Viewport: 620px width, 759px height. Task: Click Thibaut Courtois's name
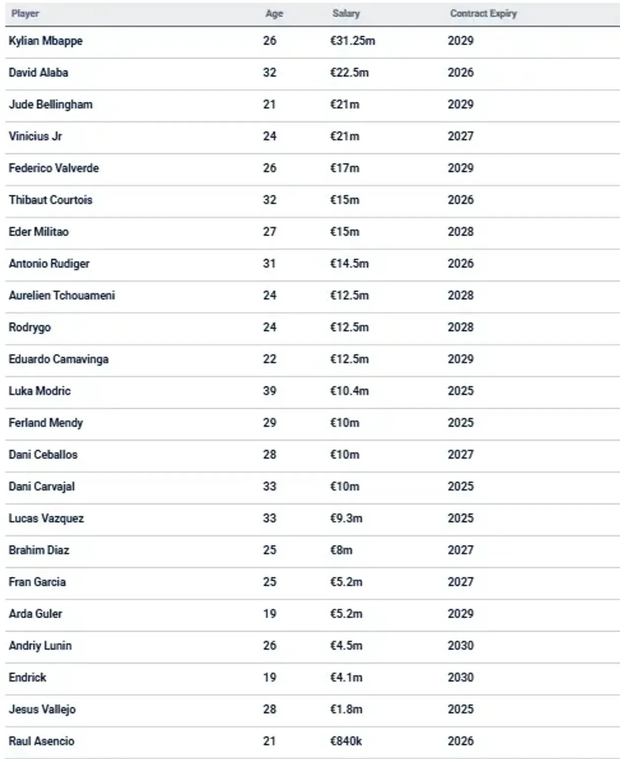point(50,200)
